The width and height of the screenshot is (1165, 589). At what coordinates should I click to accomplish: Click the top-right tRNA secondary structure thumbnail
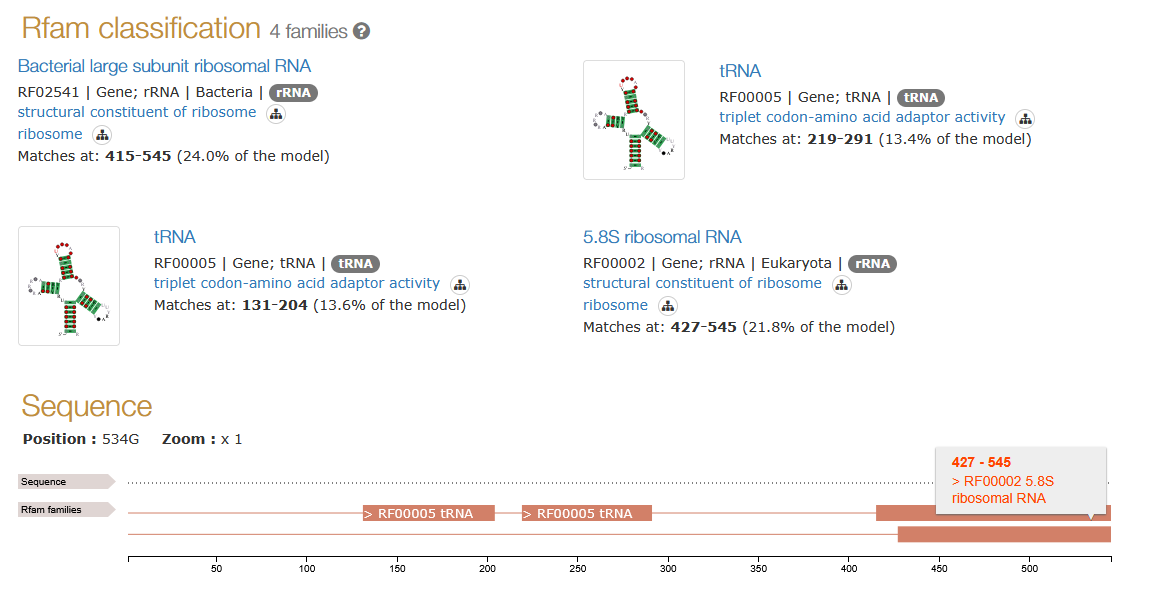pos(634,120)
